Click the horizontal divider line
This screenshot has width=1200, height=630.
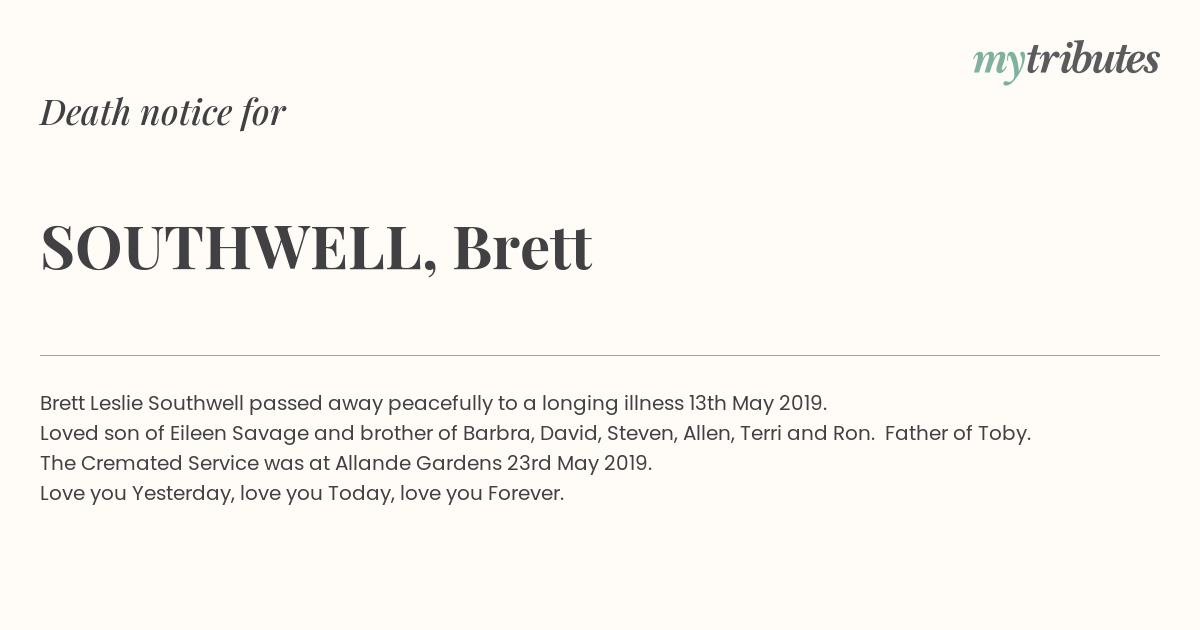click(x=600, y=355)
